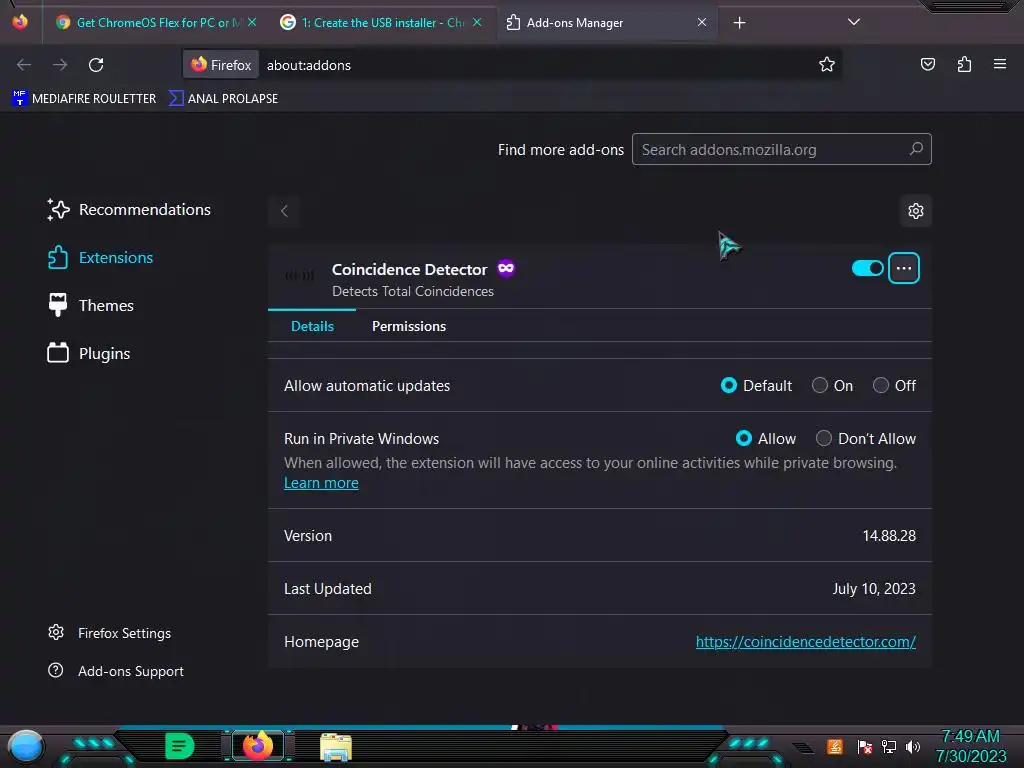Follow the Learn more link
This screenshot has width=1024, height=768.
click(321, 483)
